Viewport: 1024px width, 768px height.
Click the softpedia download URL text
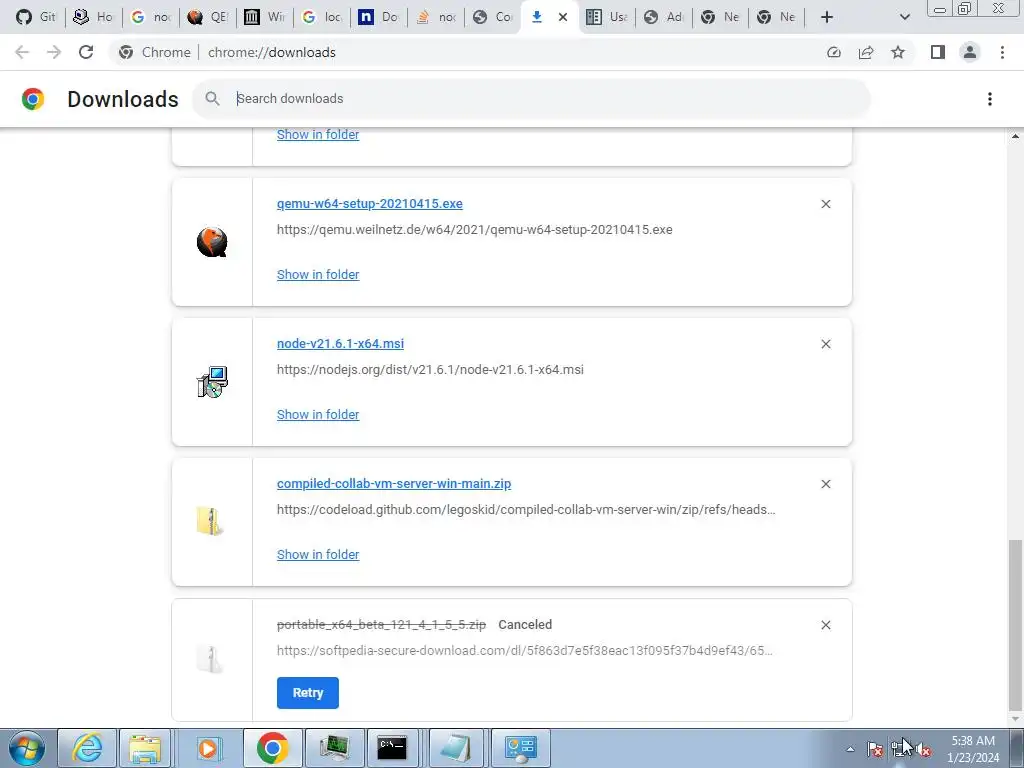click(524, 650)
